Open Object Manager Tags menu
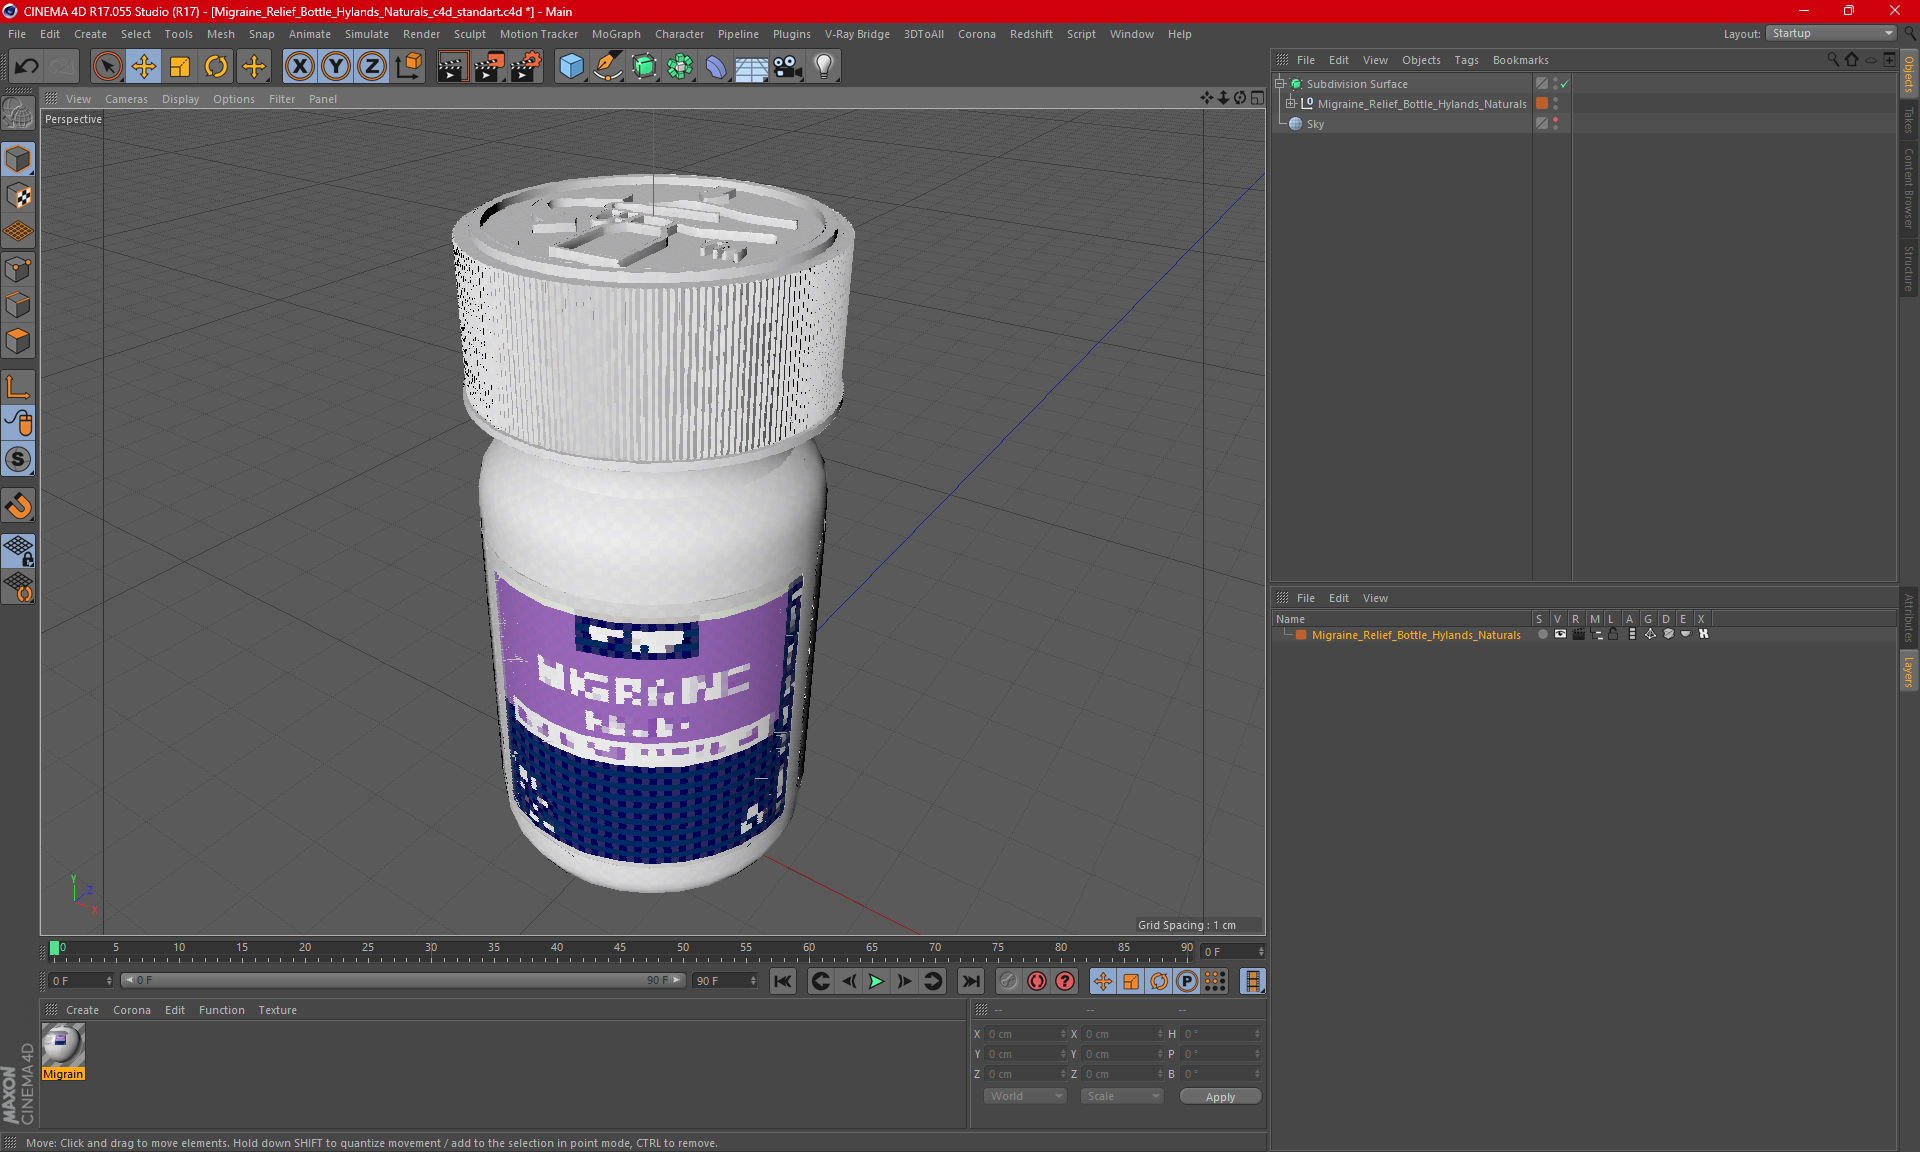1920x1152 pixels. coord(1466,60)
